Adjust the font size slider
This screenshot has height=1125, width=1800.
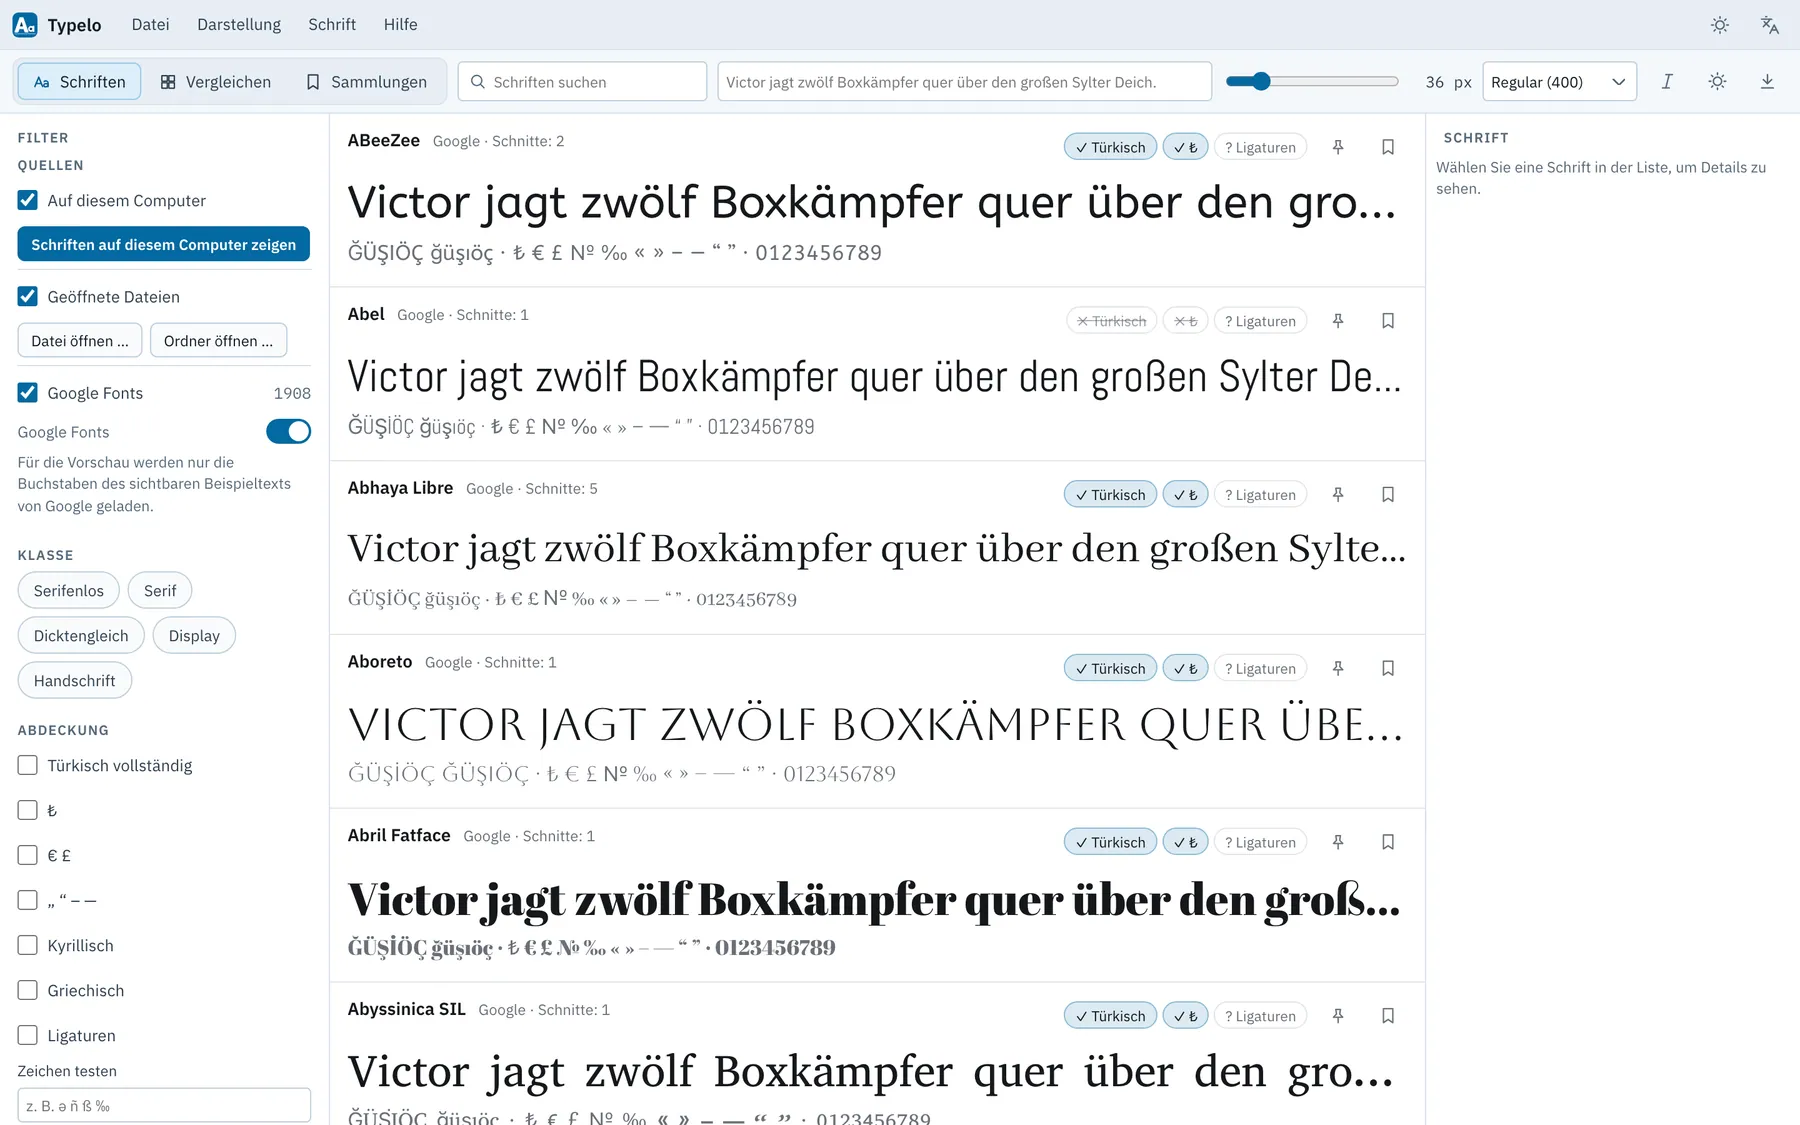click(1312, 82)
